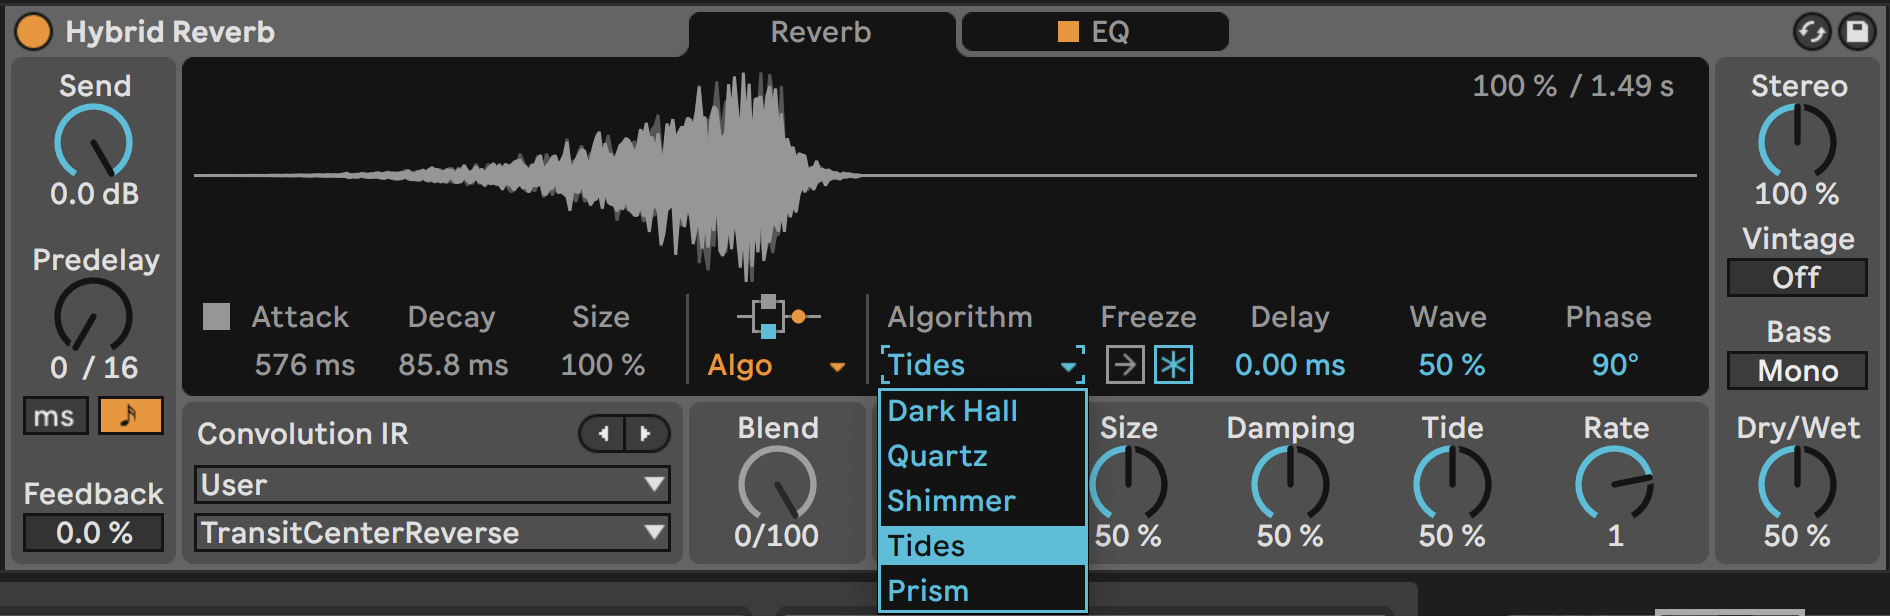The image size is (1890, 616).
Task: Toggle the Freeze snowflake button
Action: [x=1173, y=365]
